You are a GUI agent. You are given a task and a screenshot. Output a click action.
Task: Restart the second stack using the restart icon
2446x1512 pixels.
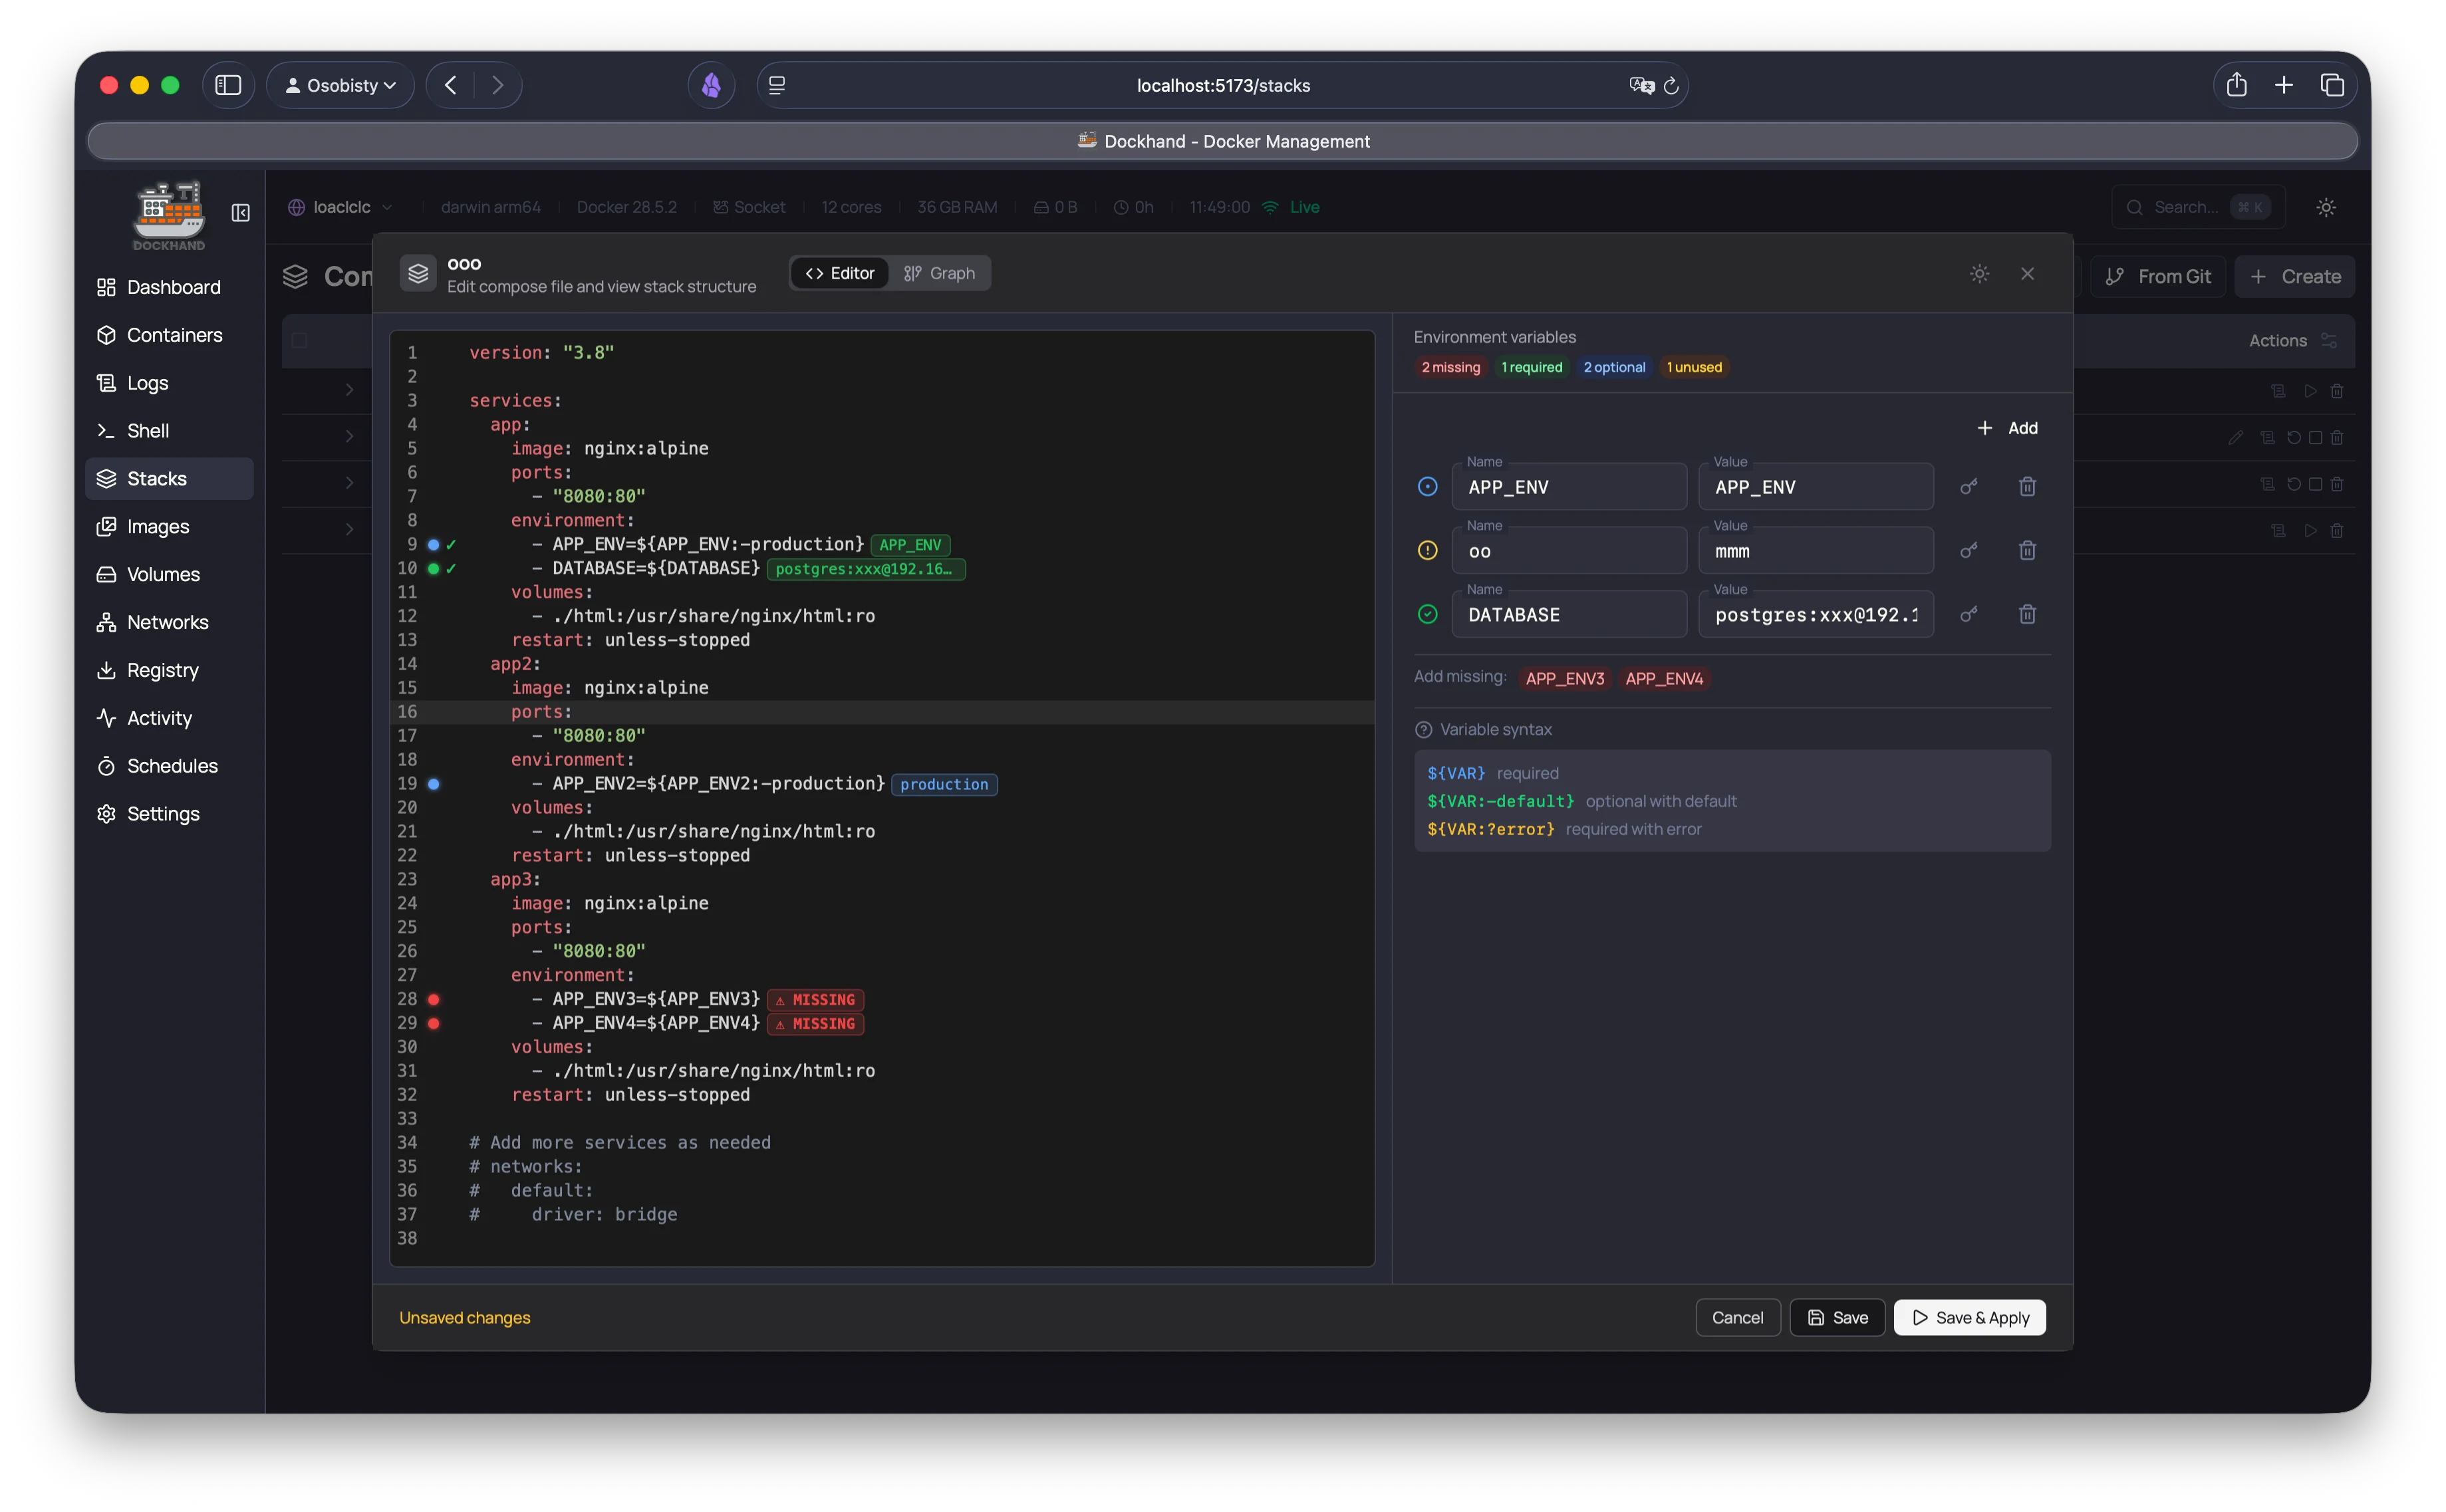tap(2293, 437)
